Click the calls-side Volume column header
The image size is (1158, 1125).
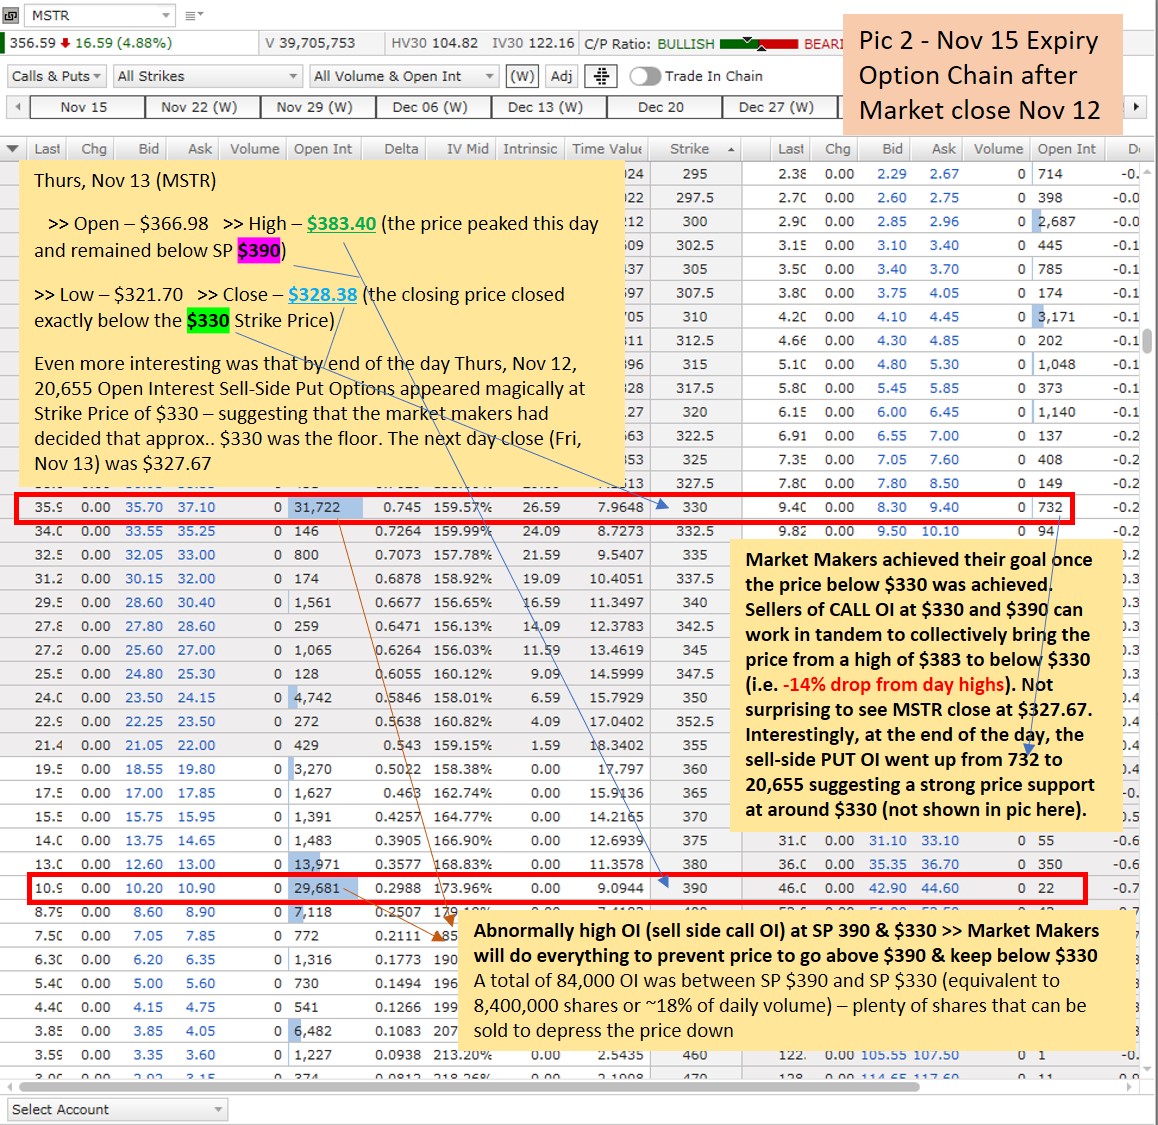click(x=254, y=148)
